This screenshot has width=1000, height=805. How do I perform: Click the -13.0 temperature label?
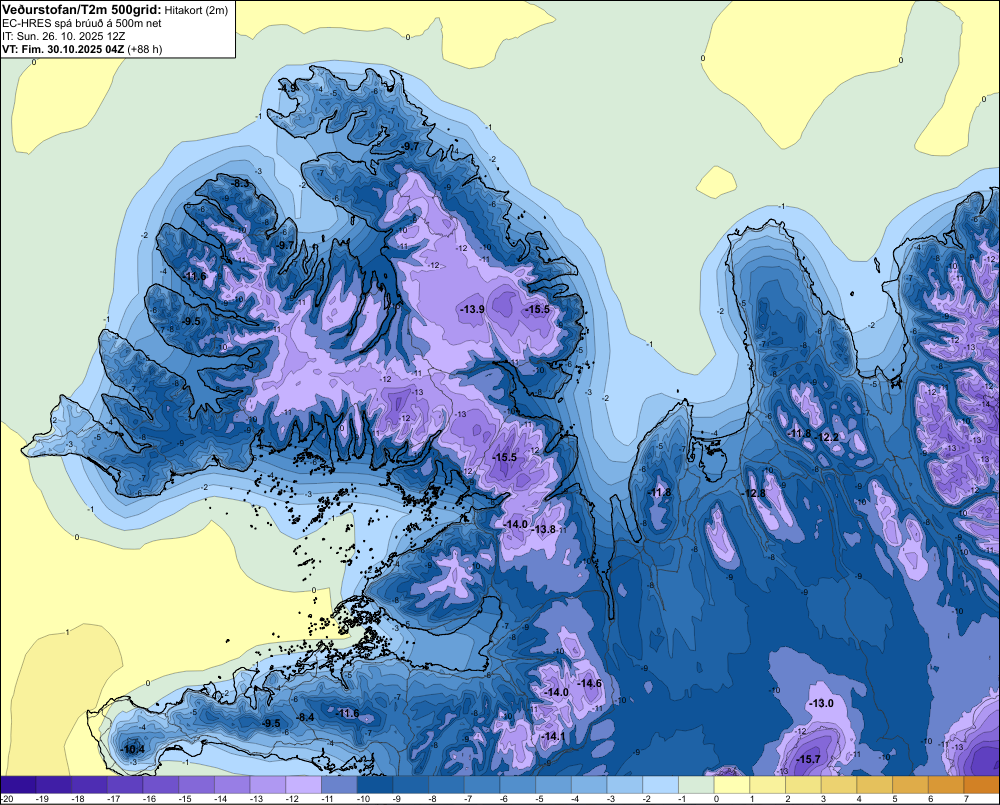(x=821, y=704)
